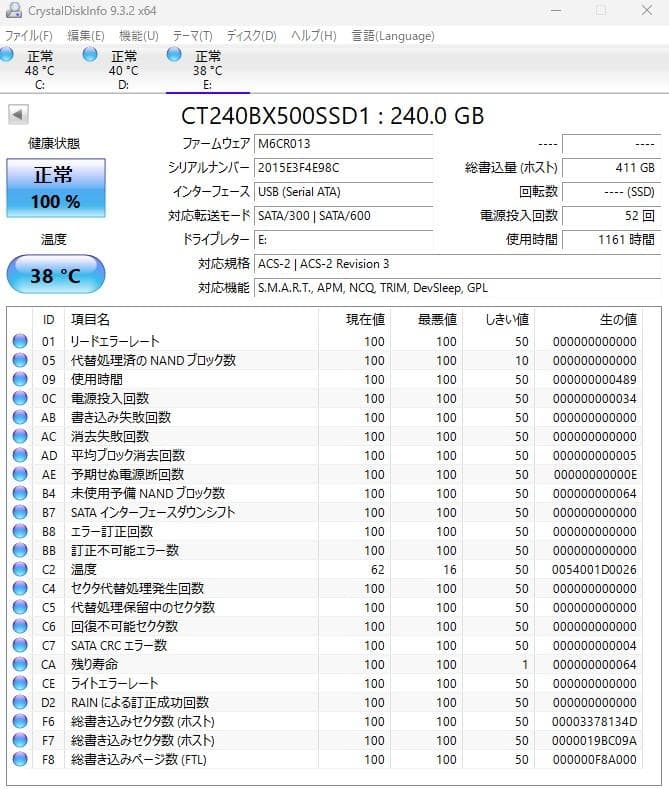
Task: Click status orb for 01 リードエラーレート row
Action: [20, 341]
